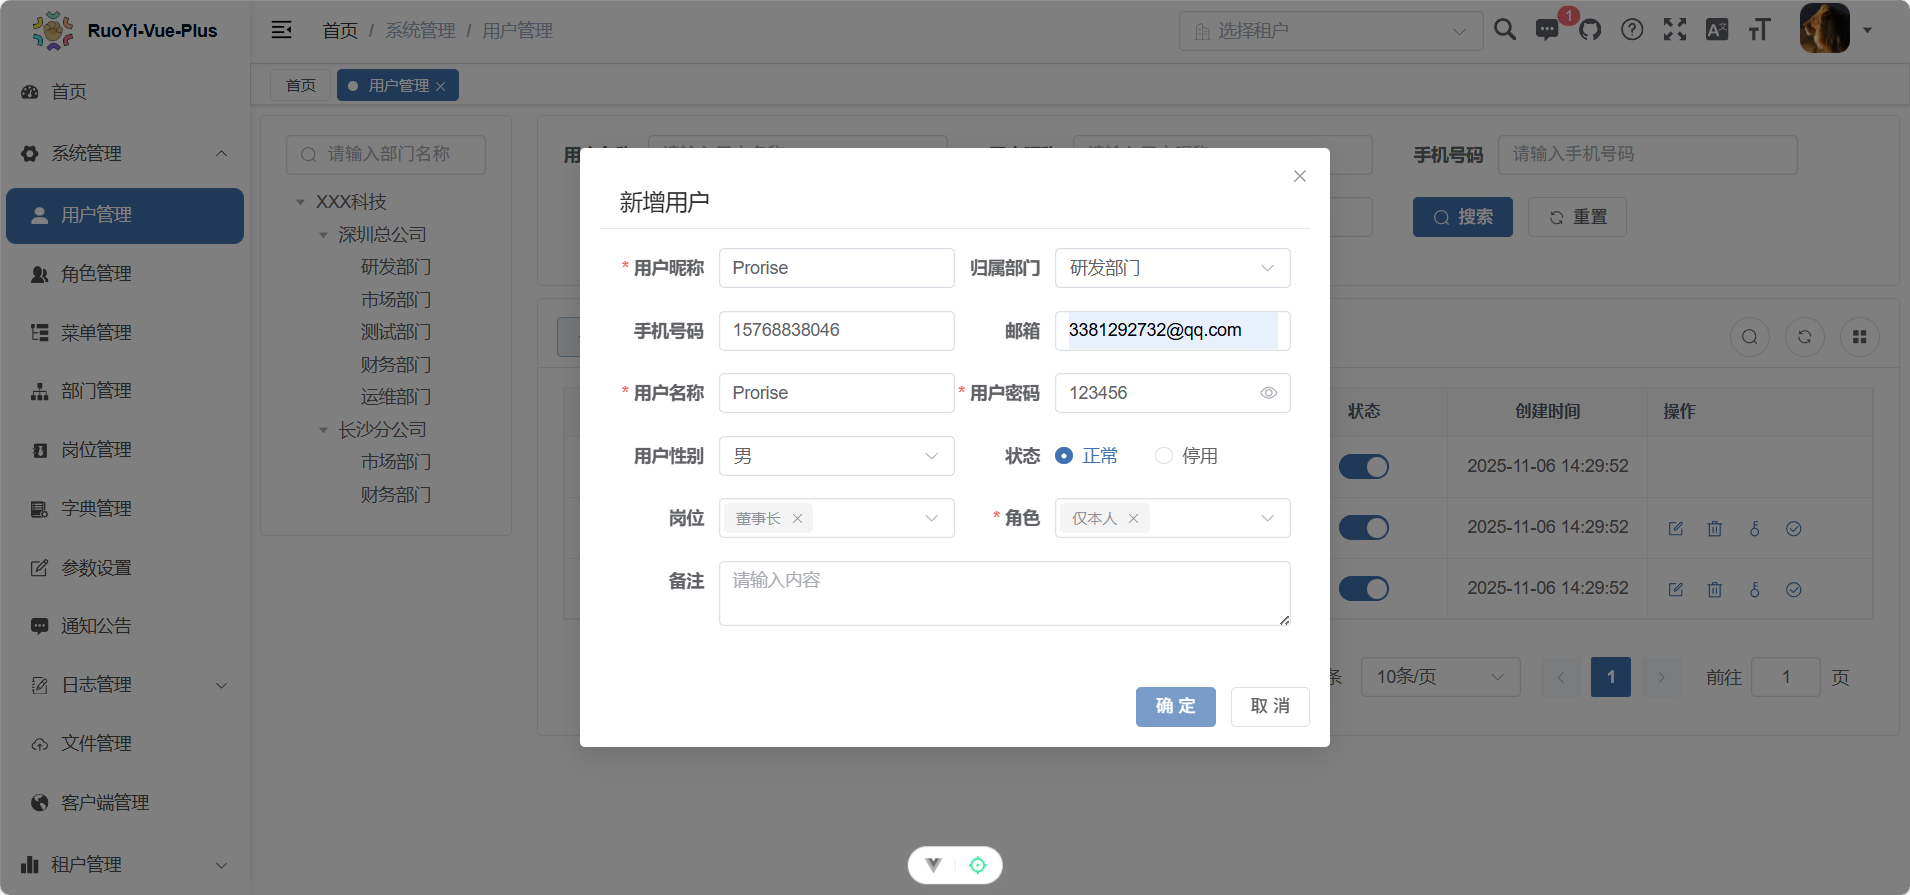Remove the 董事长 tag from 岗位

click(797, 518)
